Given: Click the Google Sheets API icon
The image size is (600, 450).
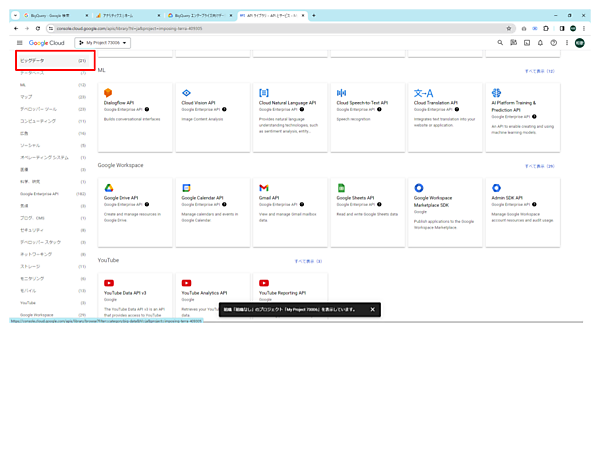Looking at the screenshot, I should coord(341,188).
